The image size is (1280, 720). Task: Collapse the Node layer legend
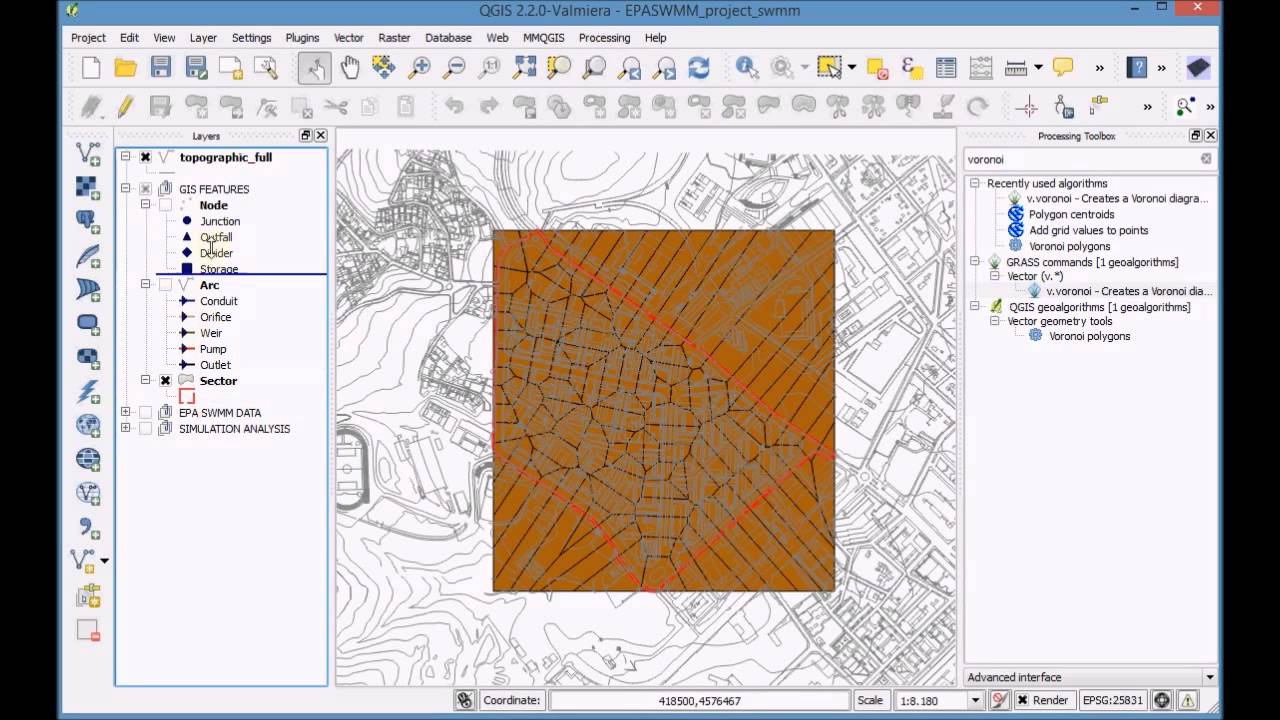(145, 205)
